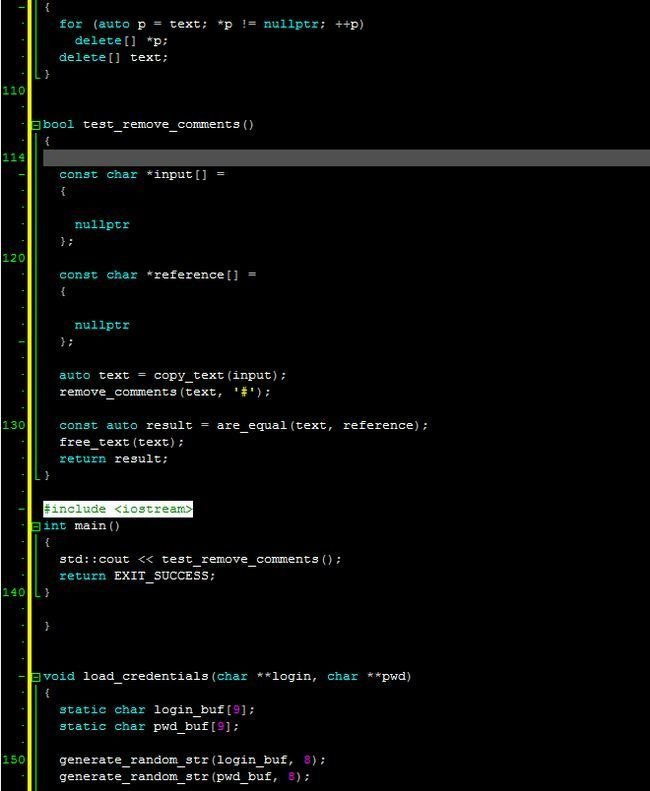Click line number 114 in the gutter
650x791 pixels.
tap(14, 157)
